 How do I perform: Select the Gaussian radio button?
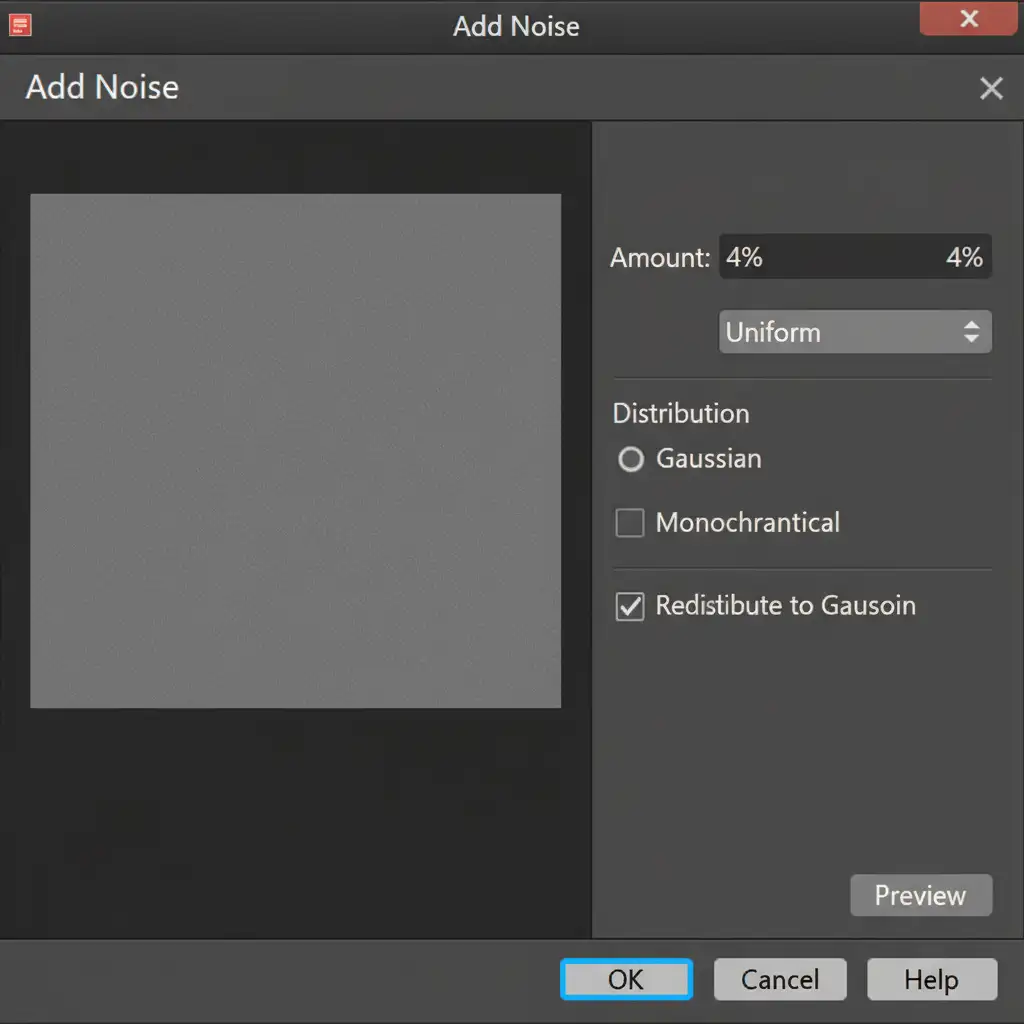click(631, 460)
